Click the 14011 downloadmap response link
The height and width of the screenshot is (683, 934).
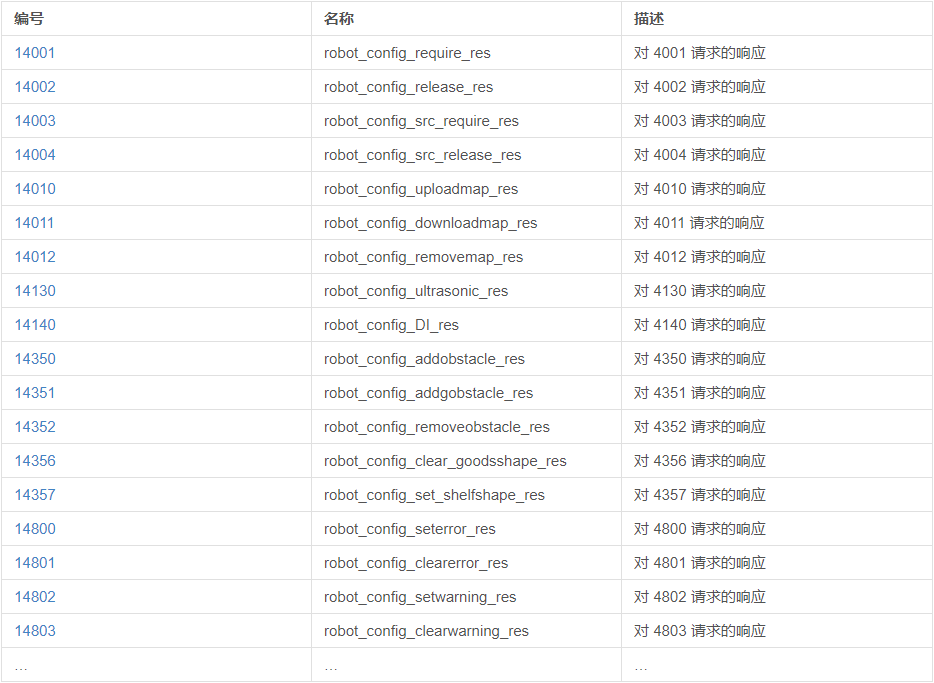(35, 223)
